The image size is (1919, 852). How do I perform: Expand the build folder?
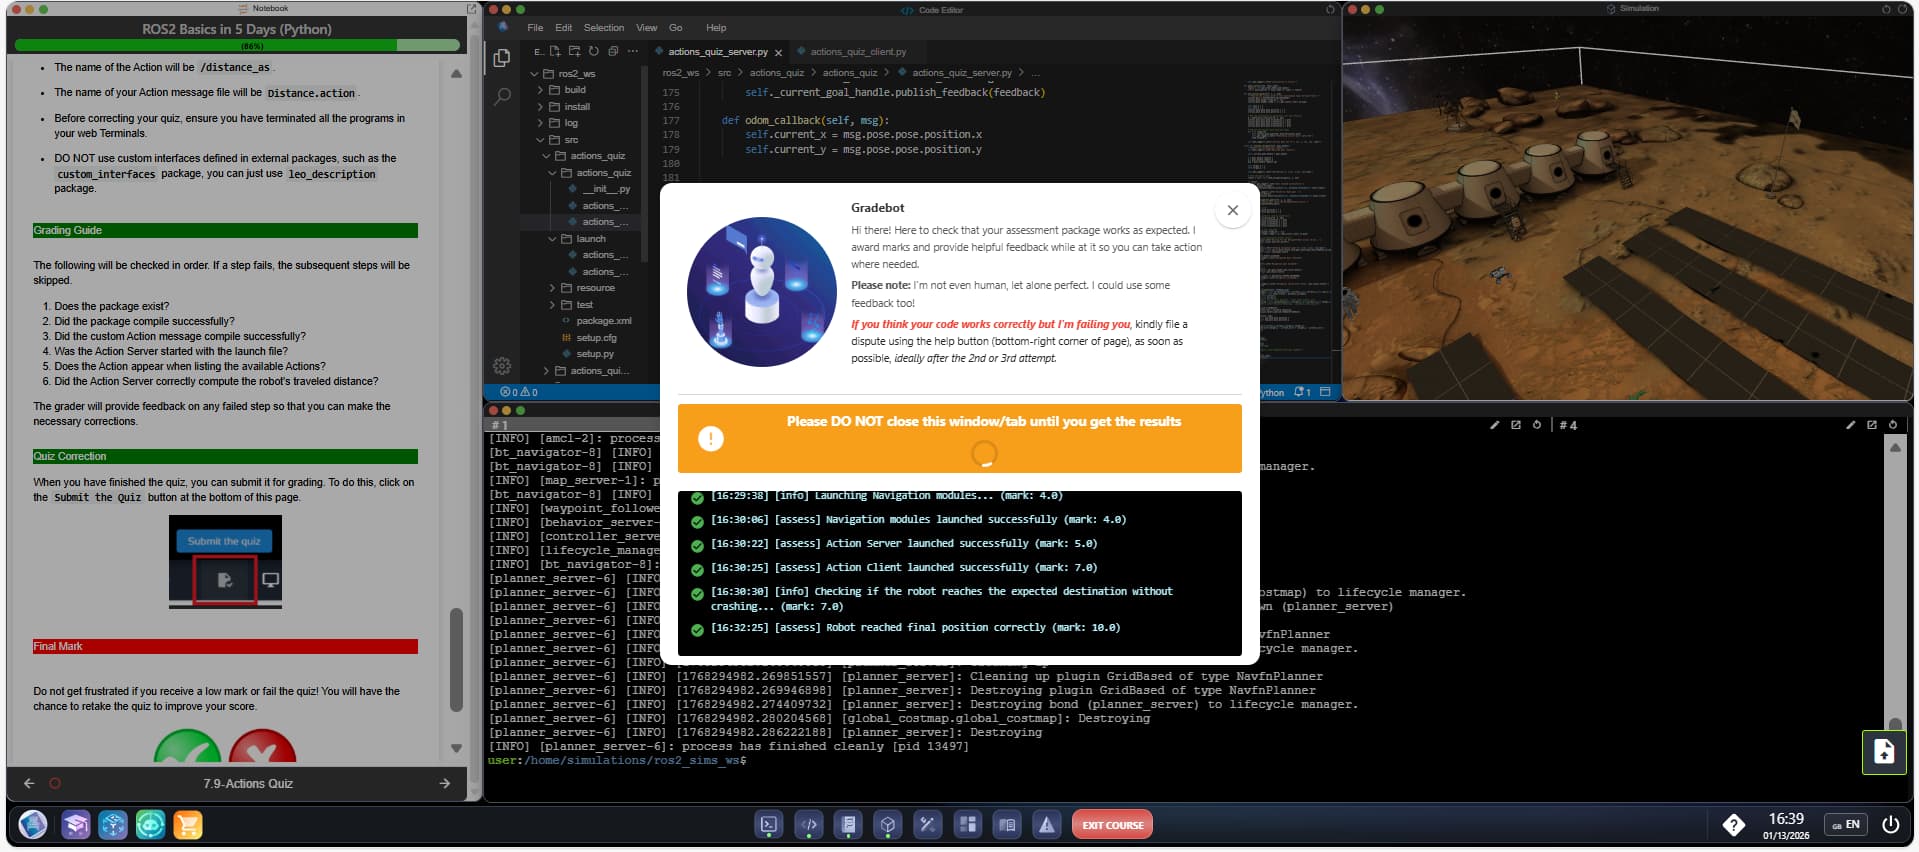(575, 90)
